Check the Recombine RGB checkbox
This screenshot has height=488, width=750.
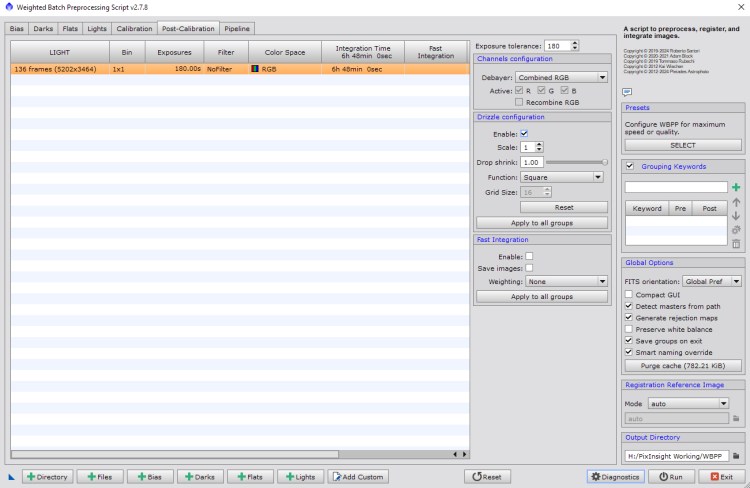518,102
